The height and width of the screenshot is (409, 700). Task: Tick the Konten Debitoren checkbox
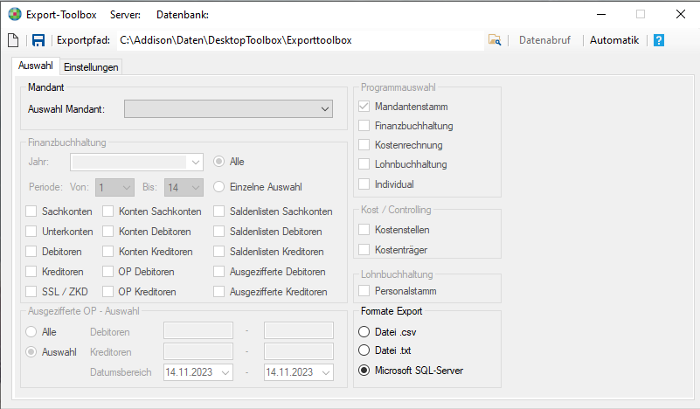point(108,231)
